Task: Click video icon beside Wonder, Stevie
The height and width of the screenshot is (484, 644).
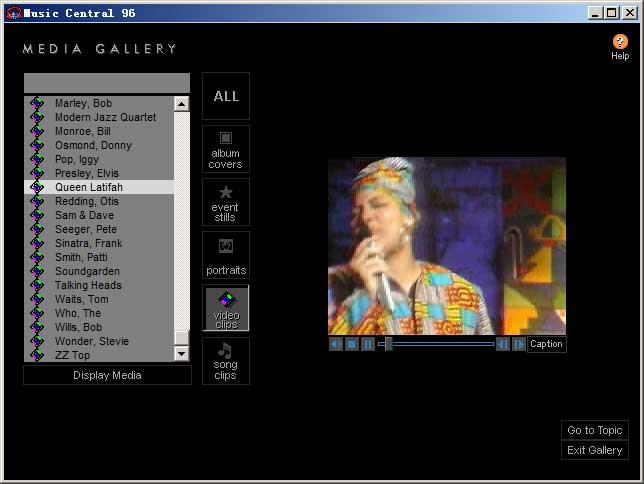Action: coord(37,341)
